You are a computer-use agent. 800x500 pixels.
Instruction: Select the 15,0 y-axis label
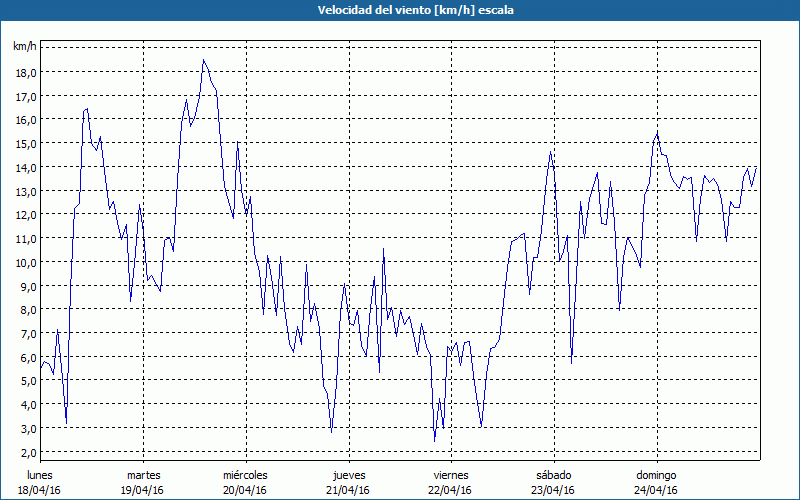point(25,143)
